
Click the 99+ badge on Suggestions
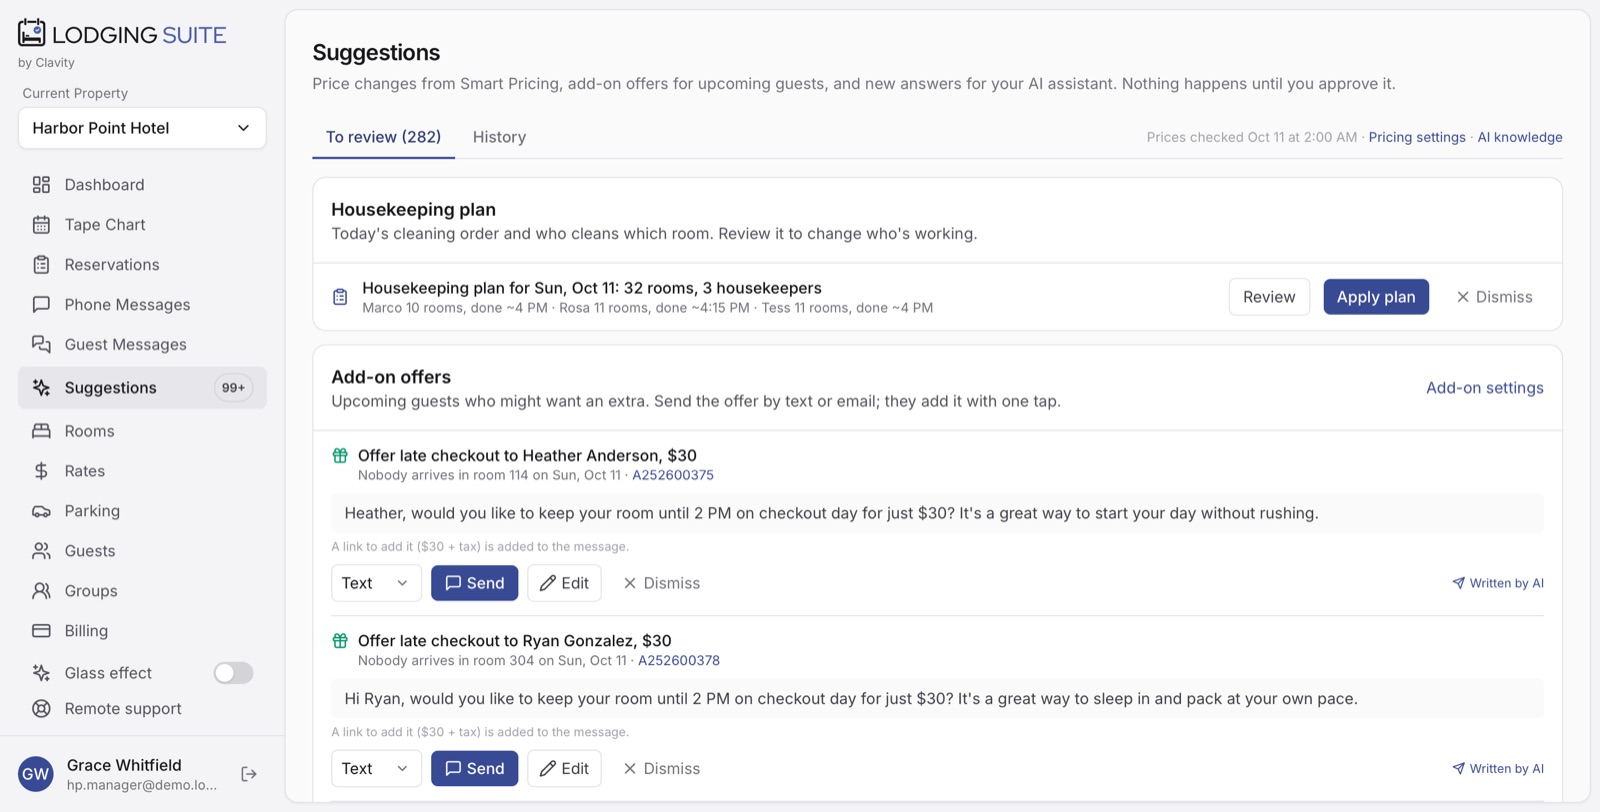[233, 388]
